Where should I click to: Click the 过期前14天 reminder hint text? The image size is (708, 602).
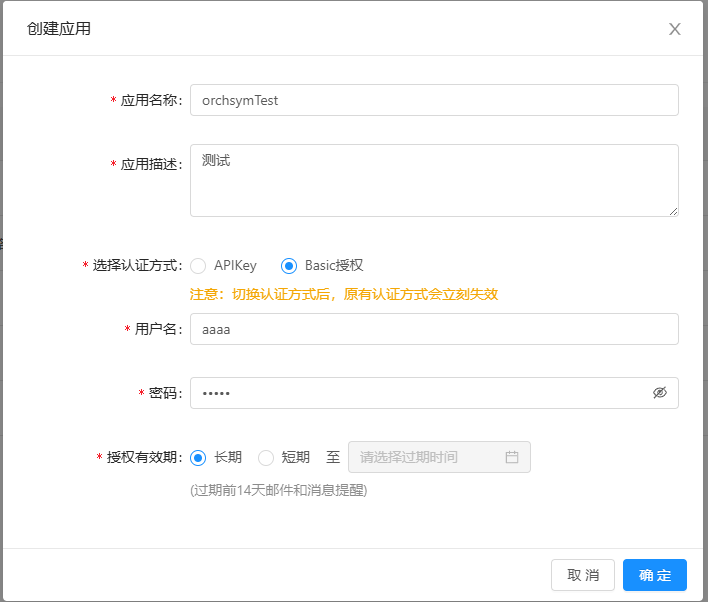point(278,490)
